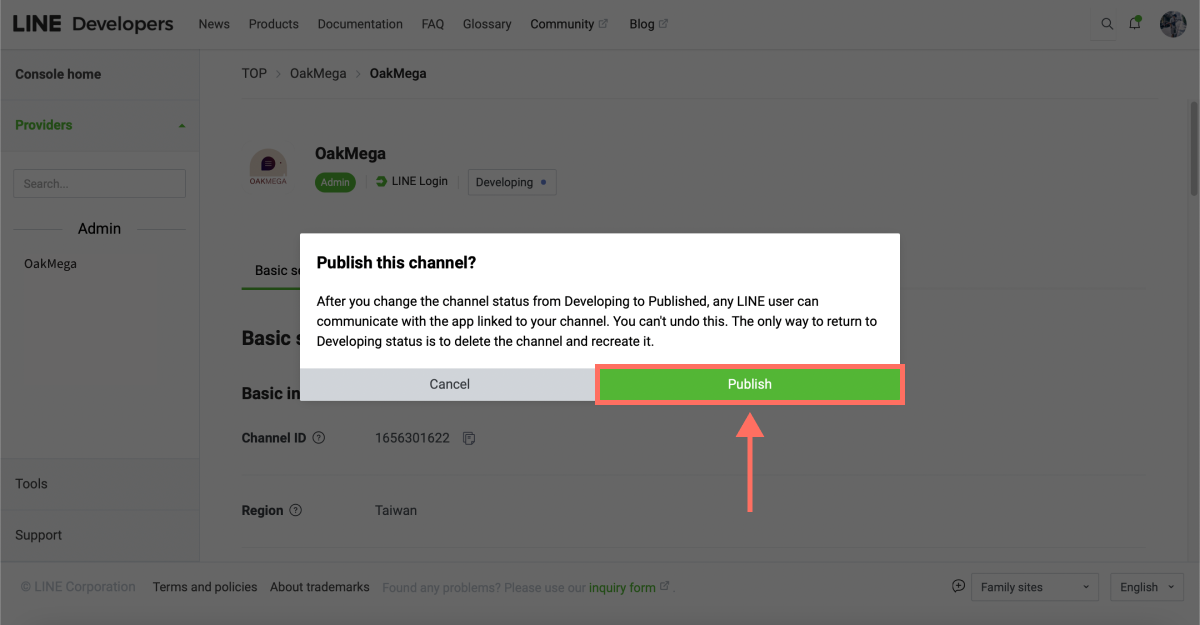Click the search magnifier icon

coord(1106,24)
